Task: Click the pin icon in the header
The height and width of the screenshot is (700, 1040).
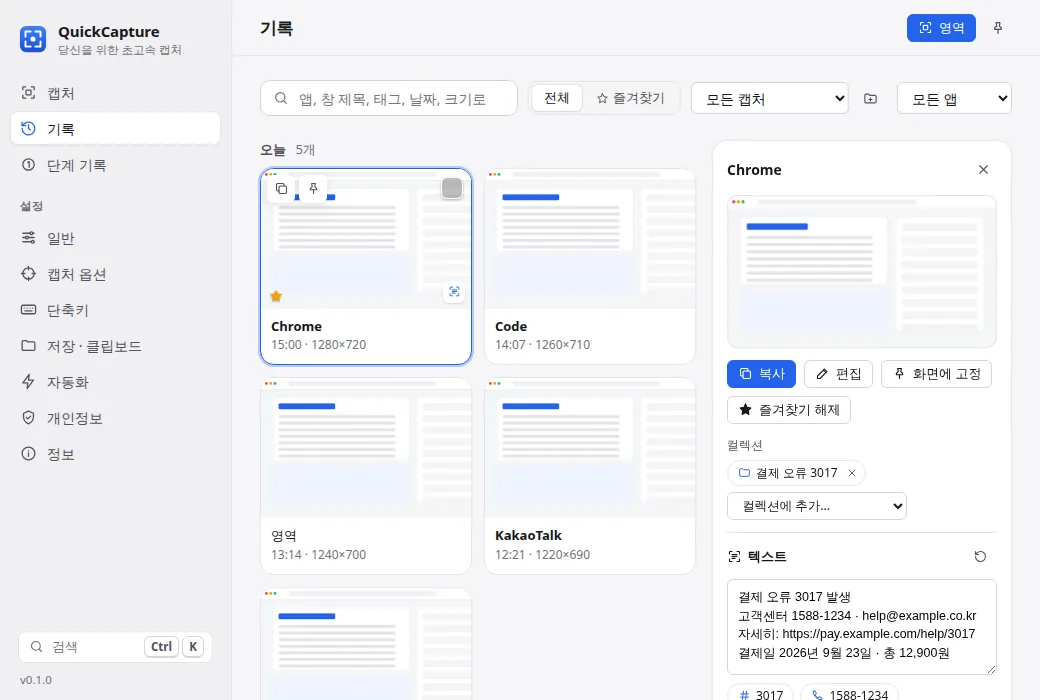Action: click(x=998, y=28)
